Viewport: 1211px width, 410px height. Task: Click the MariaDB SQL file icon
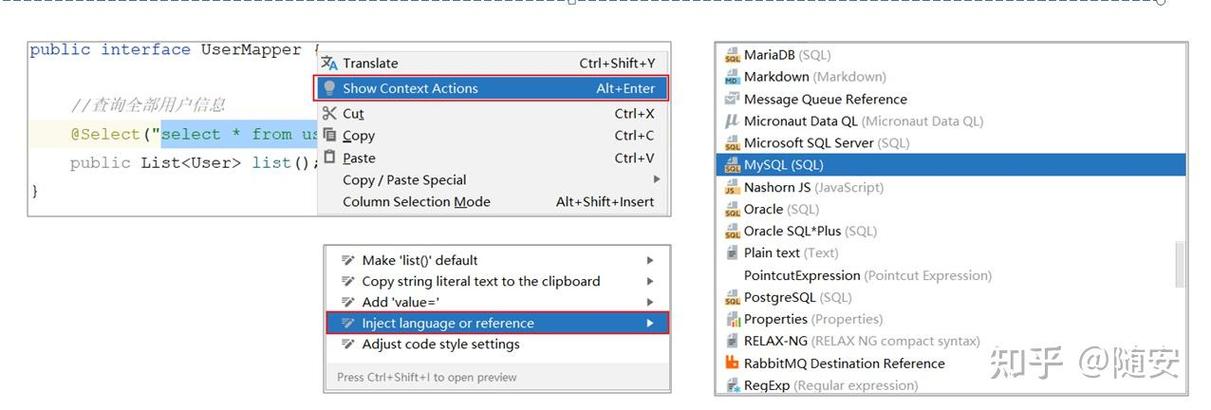pos(732,55)
